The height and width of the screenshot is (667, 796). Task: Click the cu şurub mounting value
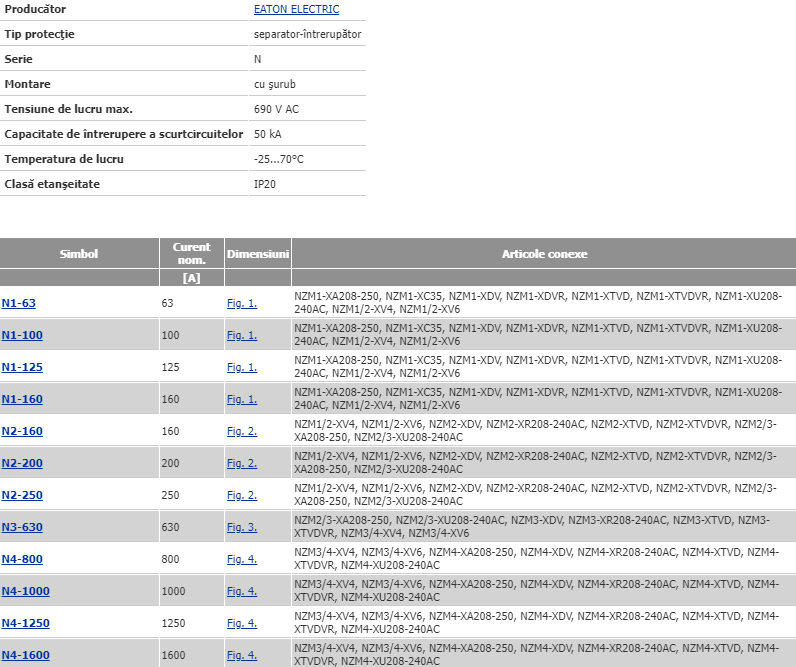click(x=275, y=84)
